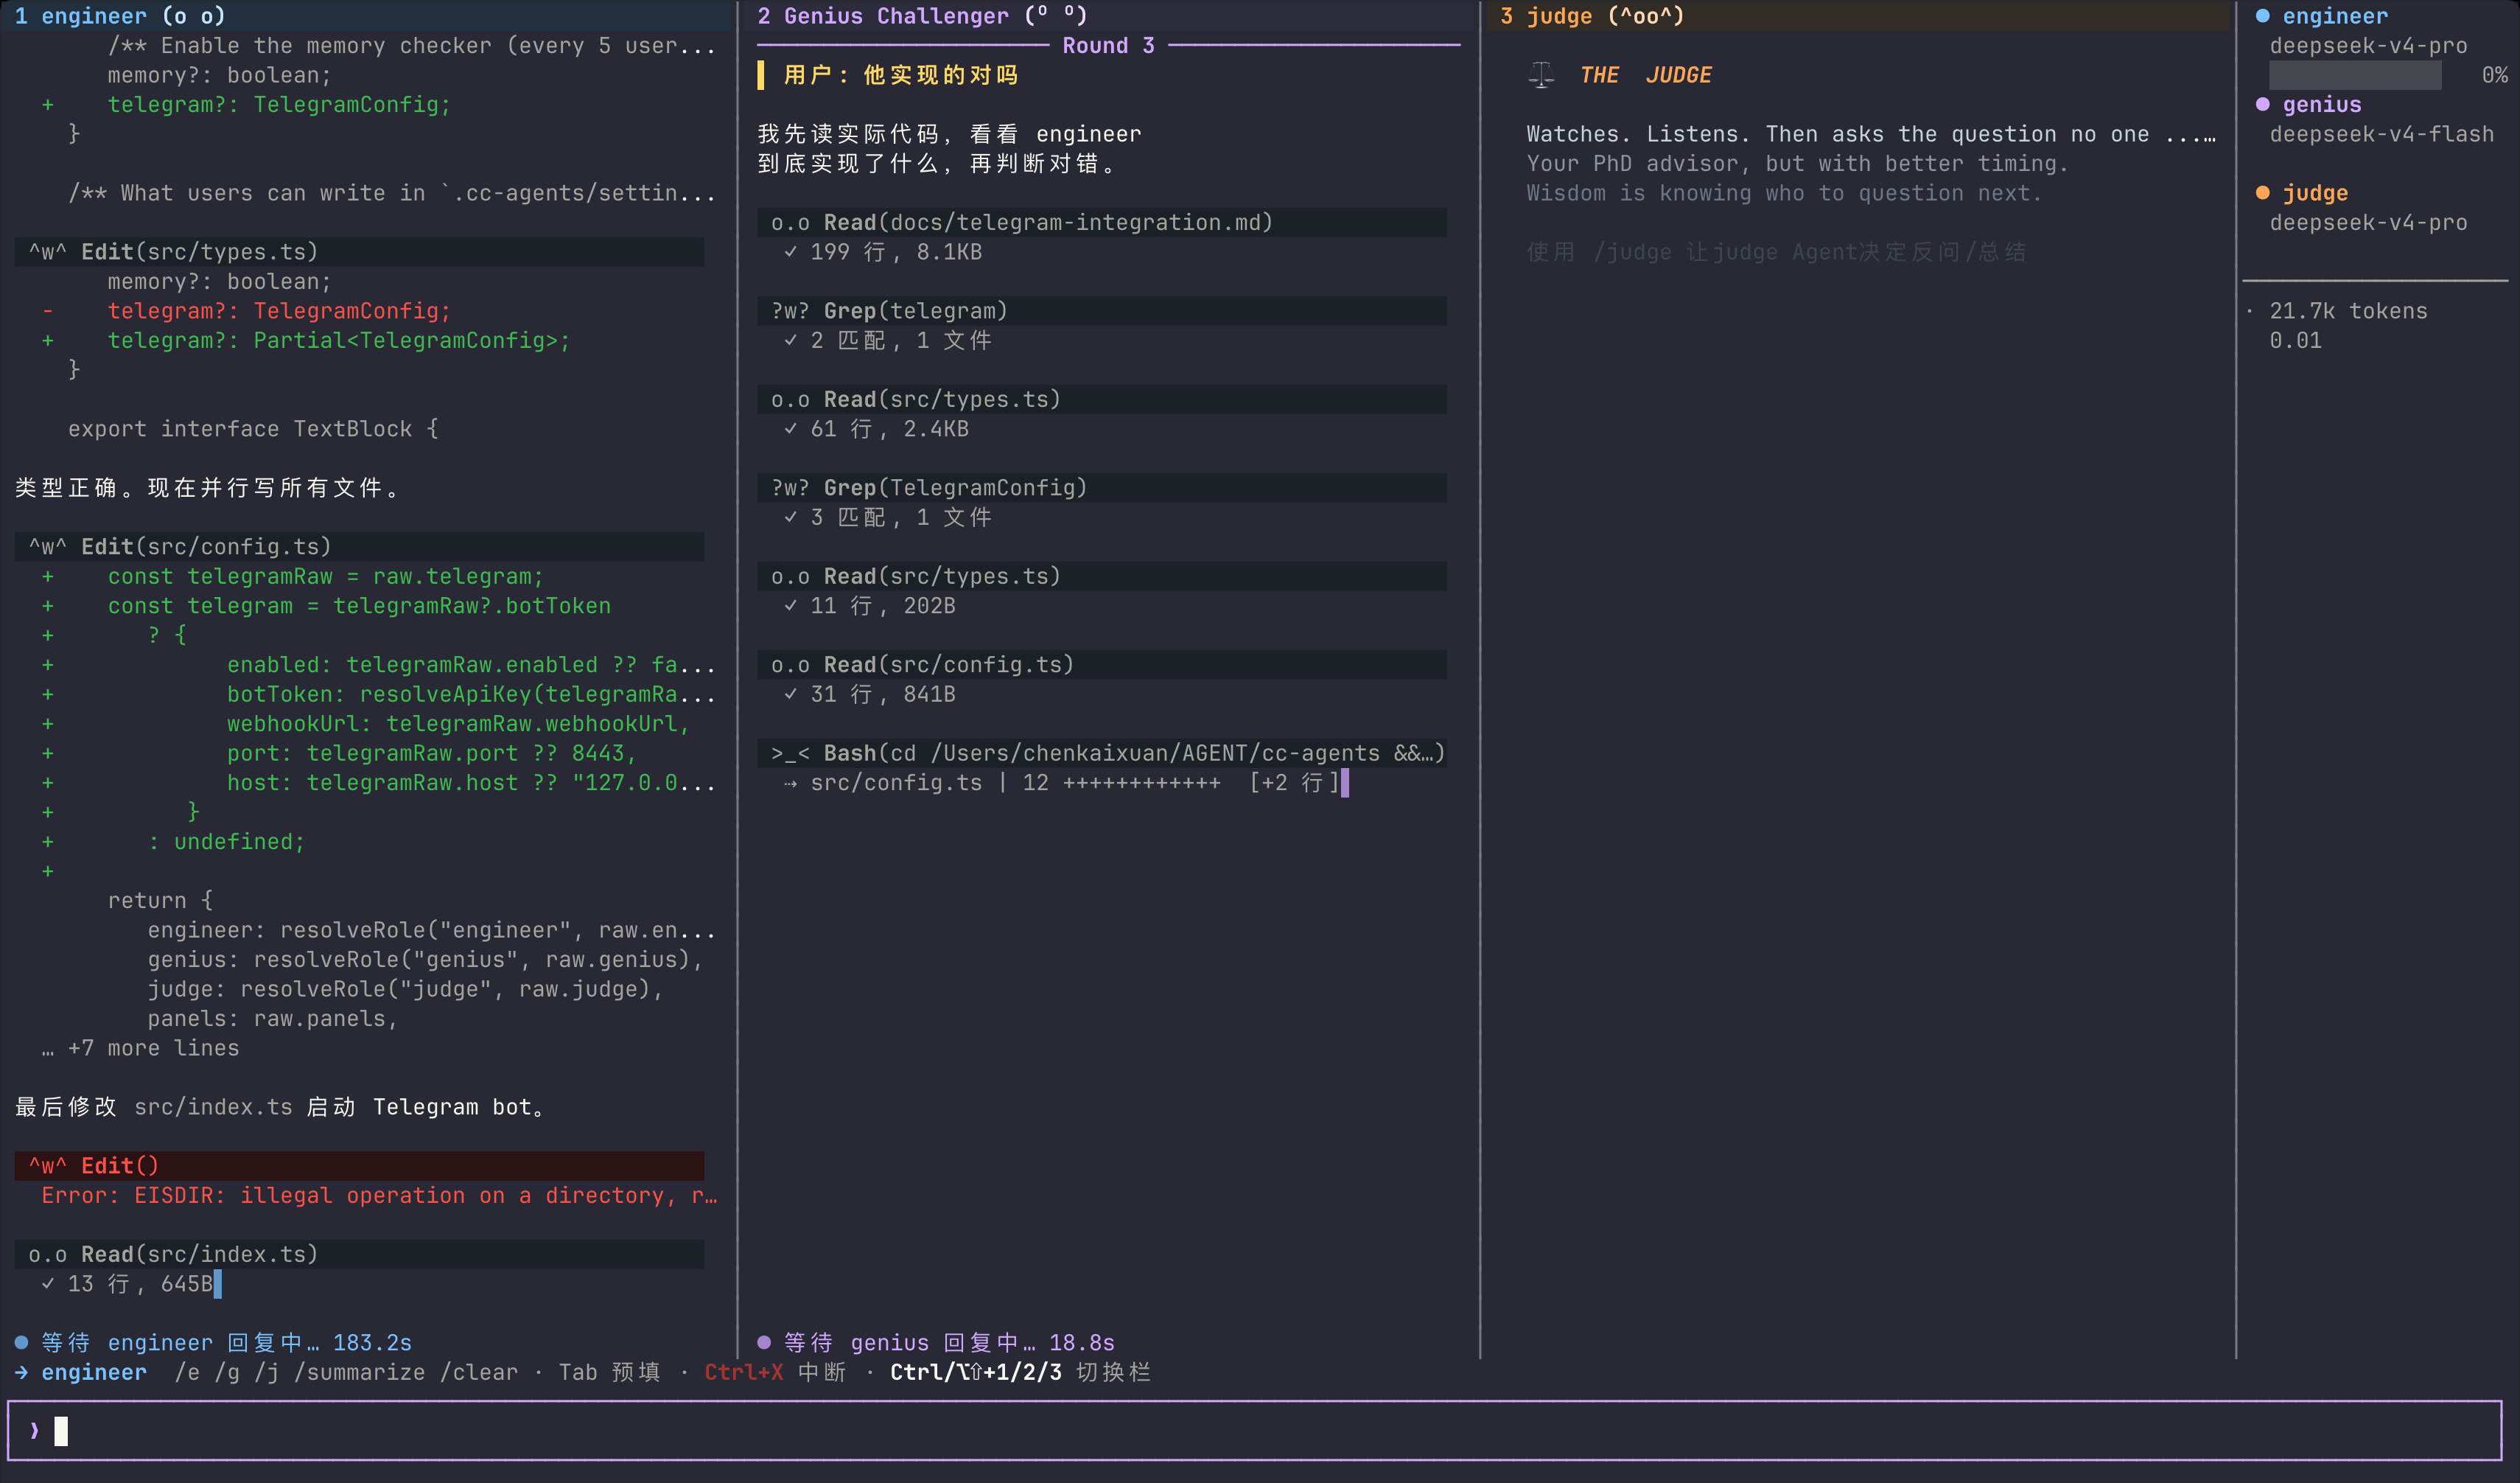Click the ^w^ face icon on the red Edit() row
This screenshot has height=1483, width=2520.
[48, 1166]
